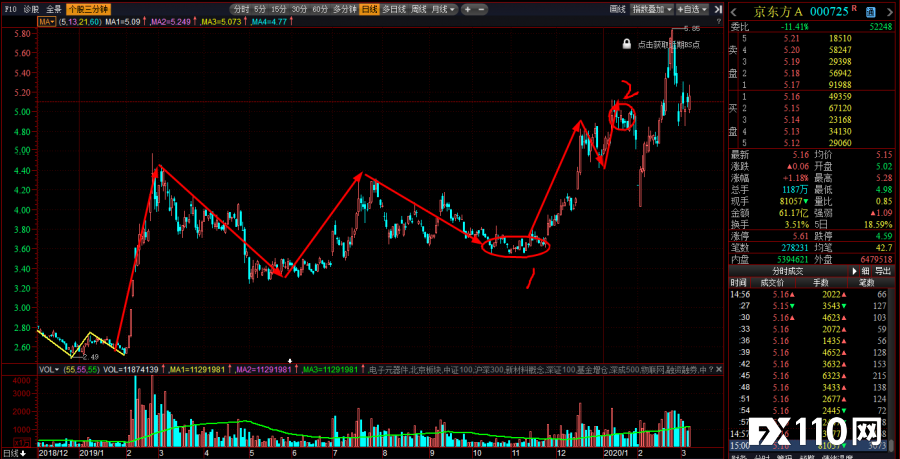Show detailed trades with 细 button
This screenshot has width=900, height=459.
coord(866,271)
